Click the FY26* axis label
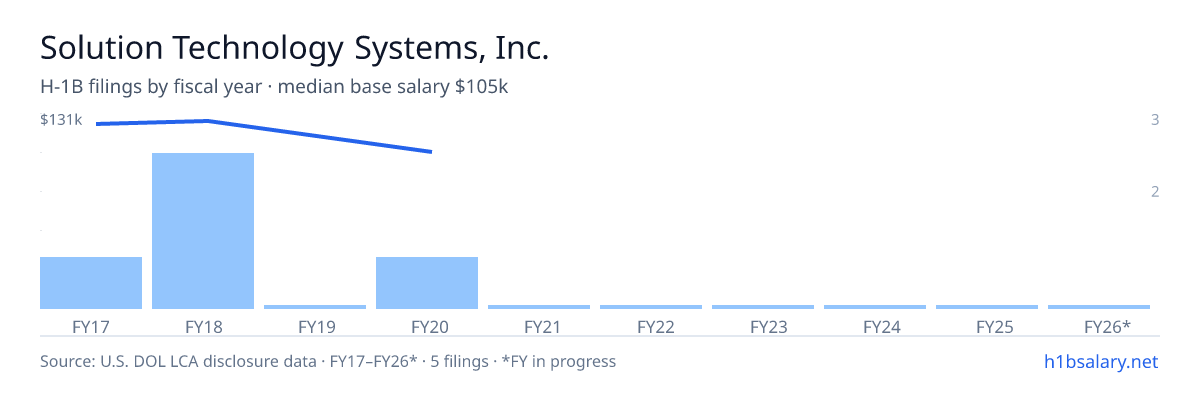This screenshot has width=1200, height=400. click(x=1107, y=326)
